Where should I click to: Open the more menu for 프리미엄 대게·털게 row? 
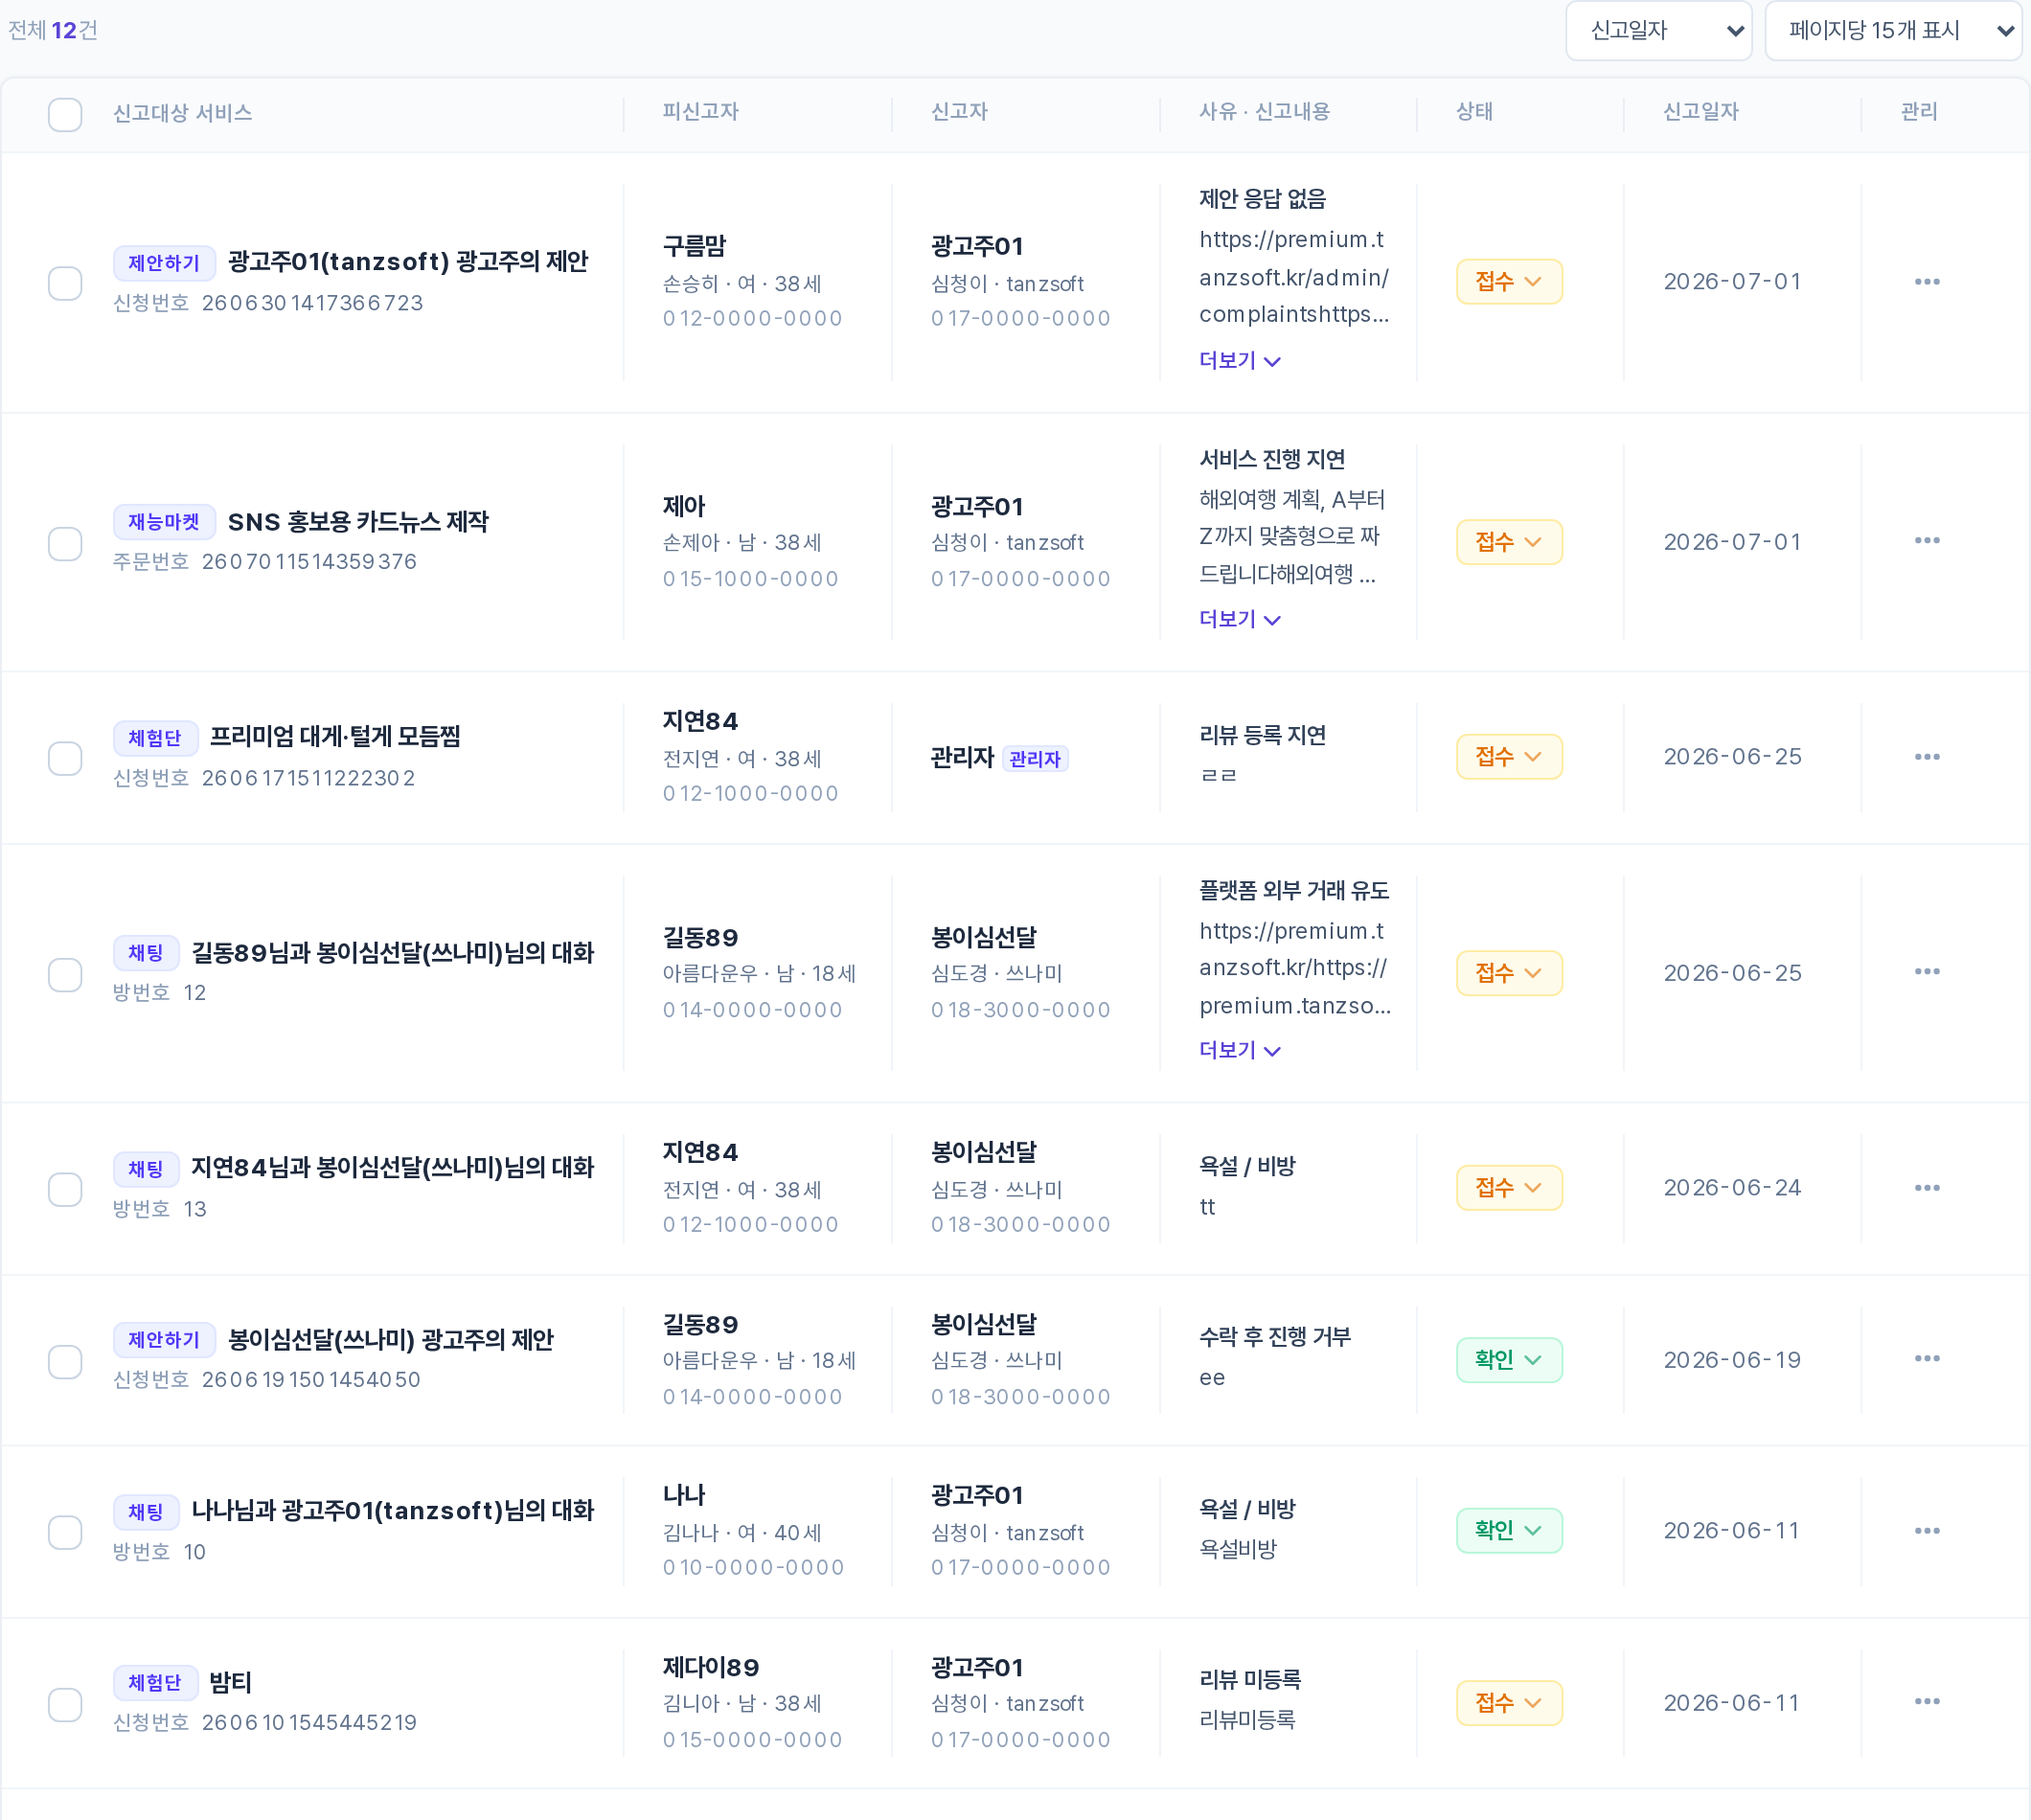tap(1927, 757)
